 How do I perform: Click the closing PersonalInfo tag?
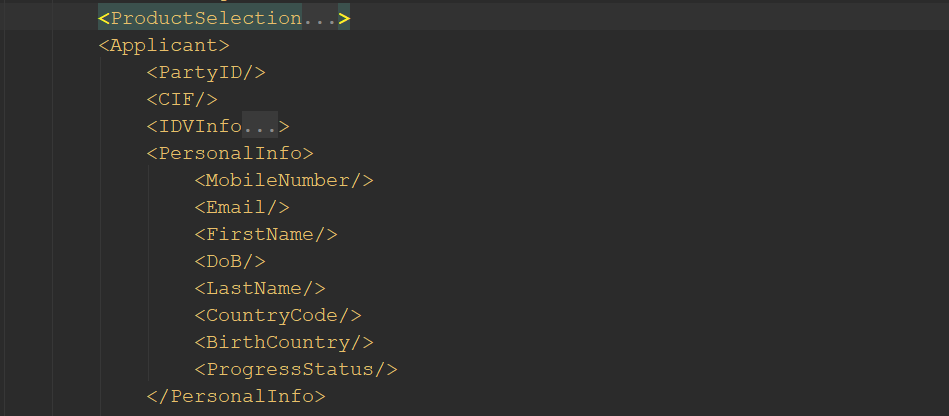(x=236, y=396)
